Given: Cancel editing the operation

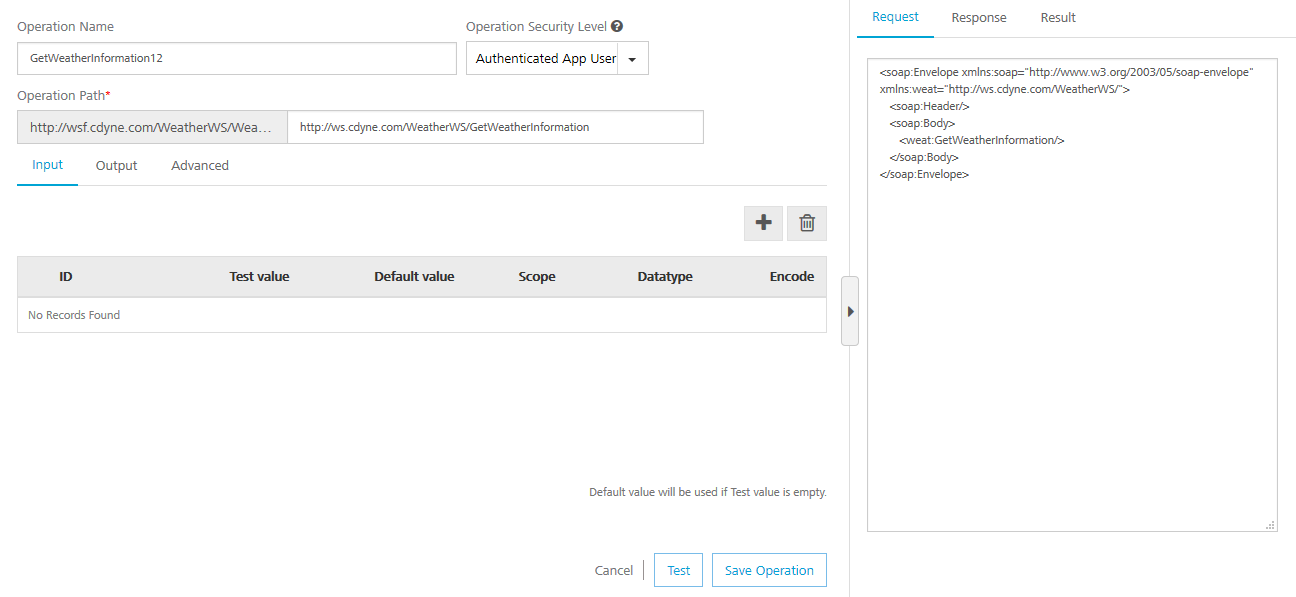Looking at the screenshot, I should 614,570.
